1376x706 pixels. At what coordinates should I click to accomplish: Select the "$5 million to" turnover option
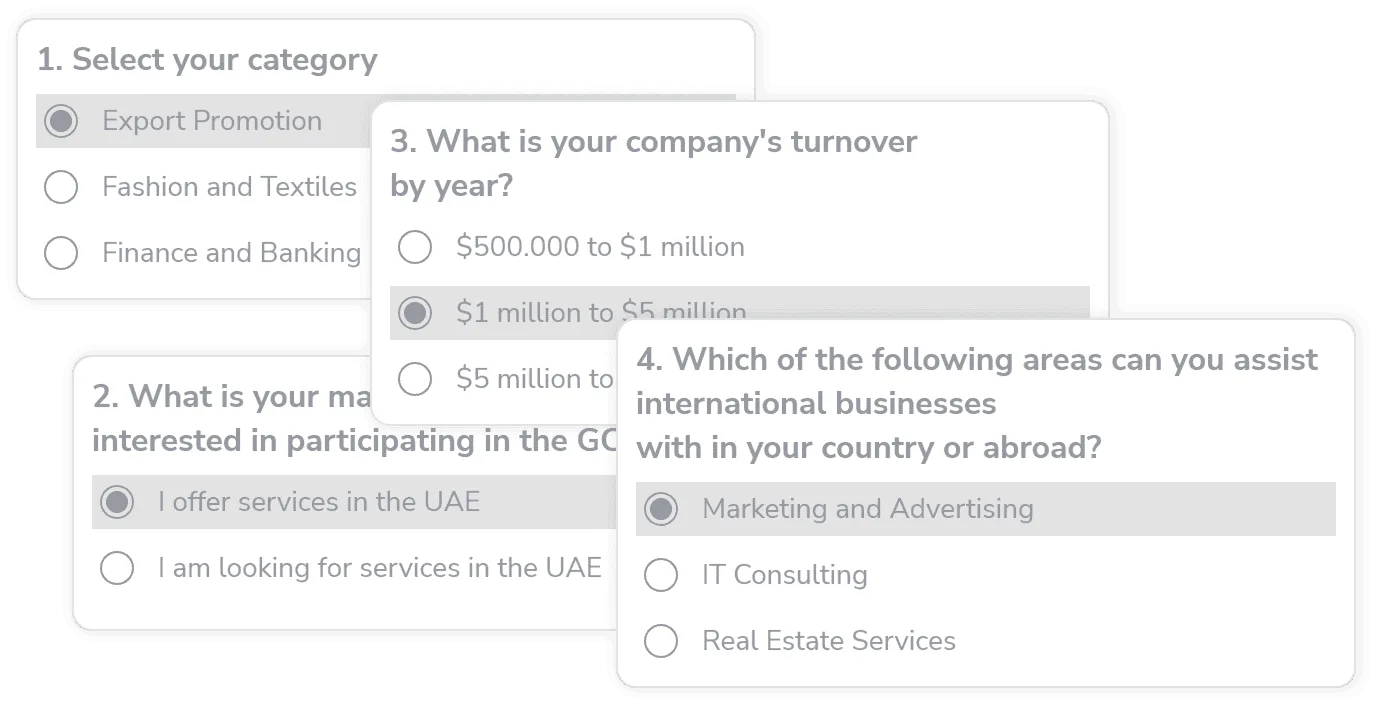click(x=415, y=379)
